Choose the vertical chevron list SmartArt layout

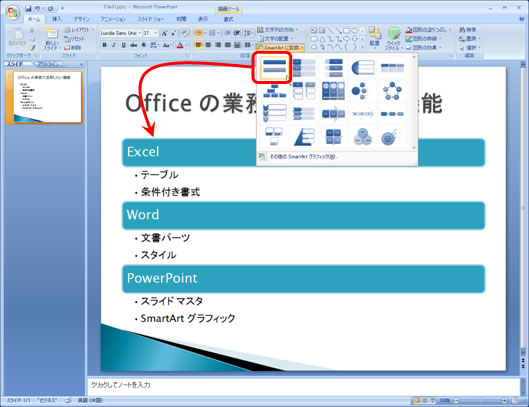[274, 114]
